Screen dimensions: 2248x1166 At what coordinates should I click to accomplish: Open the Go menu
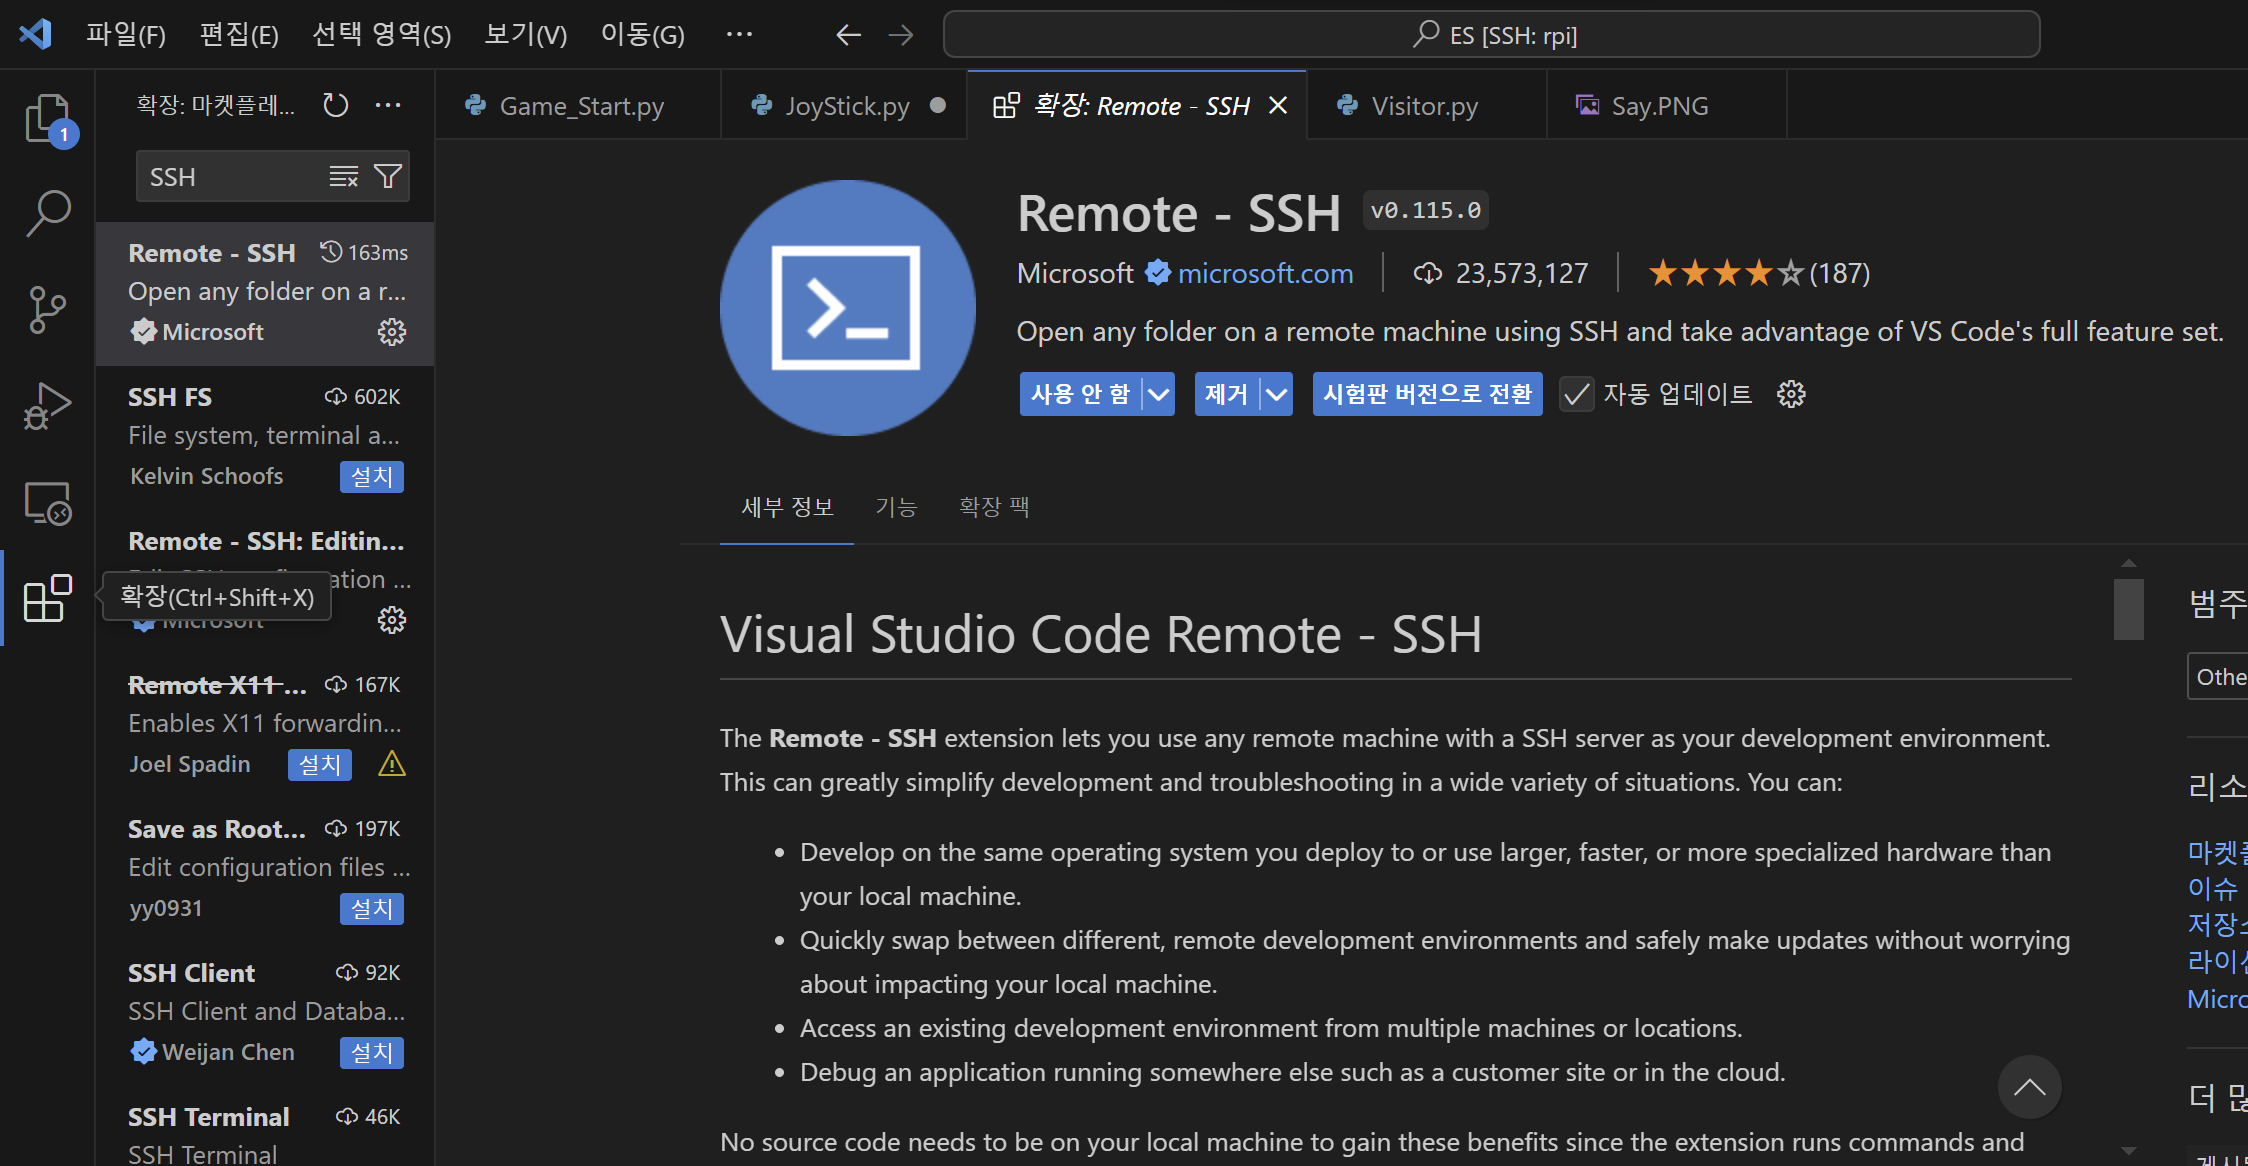coord(643,35)
